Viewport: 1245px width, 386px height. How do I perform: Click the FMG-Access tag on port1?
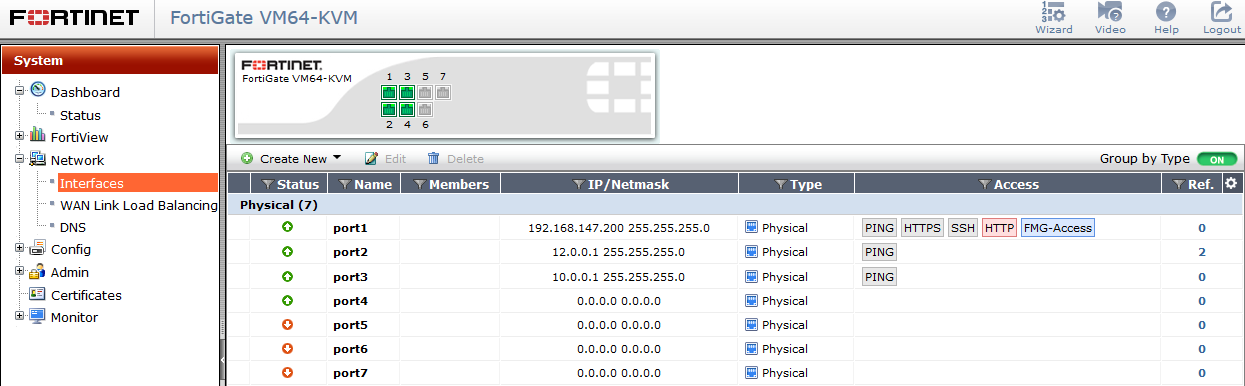click(x=1058, y=228)
